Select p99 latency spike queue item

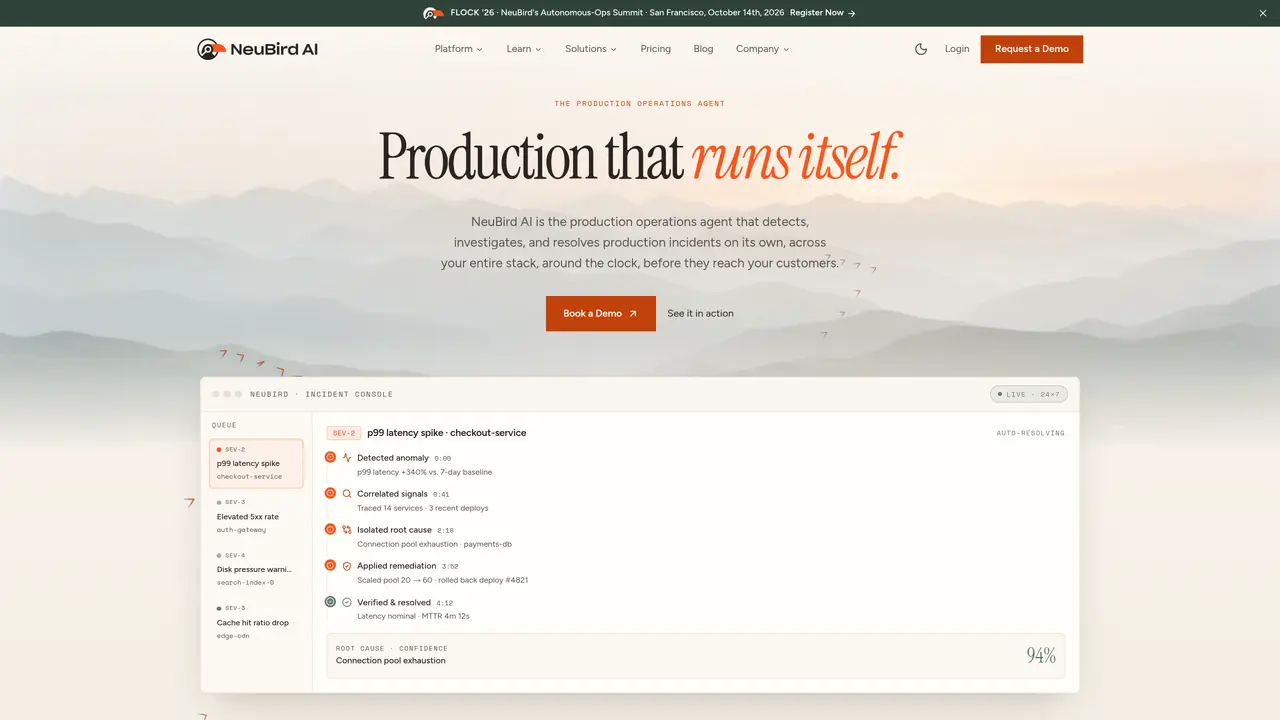257,463
